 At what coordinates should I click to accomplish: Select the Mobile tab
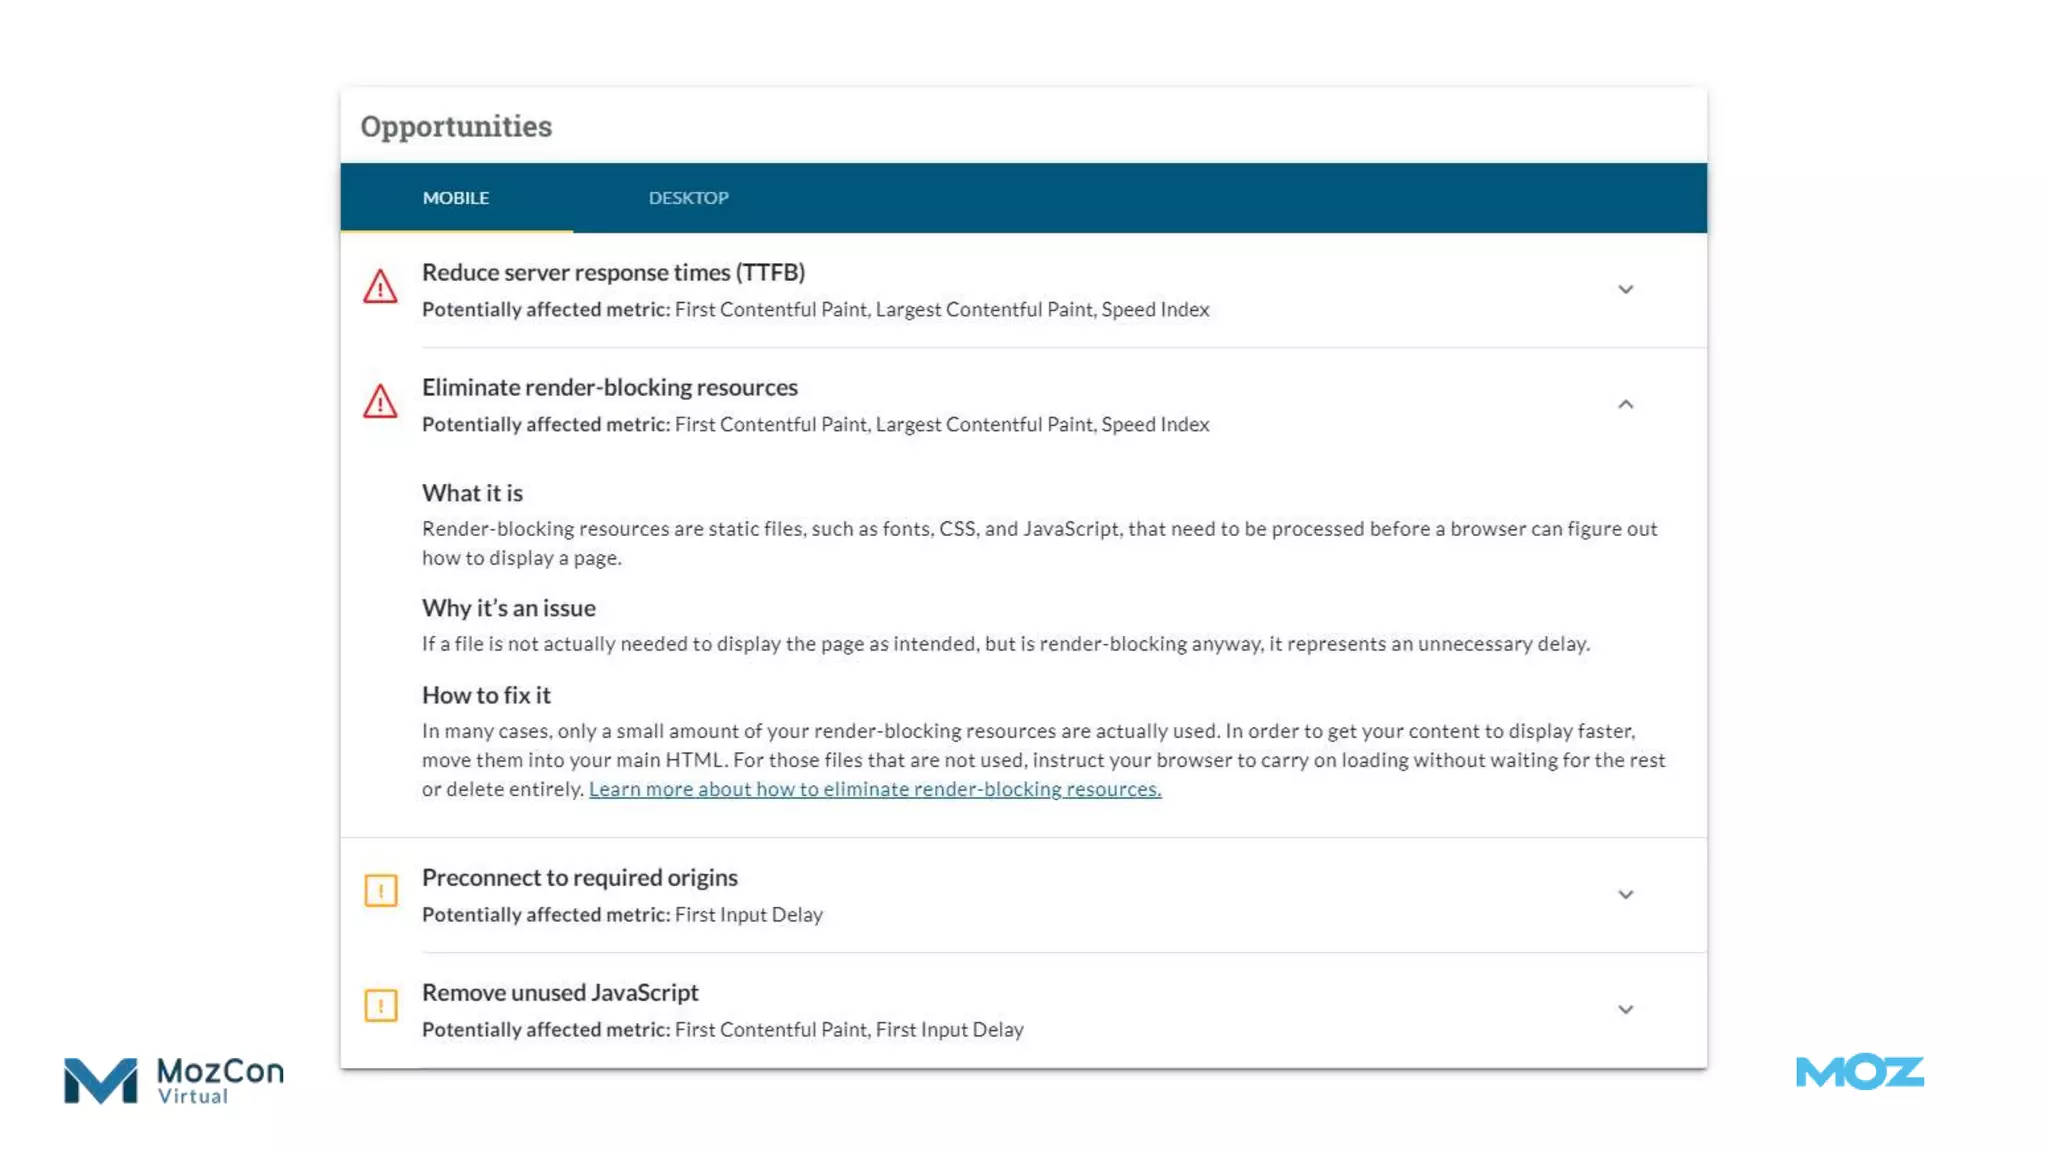(456, 198)
